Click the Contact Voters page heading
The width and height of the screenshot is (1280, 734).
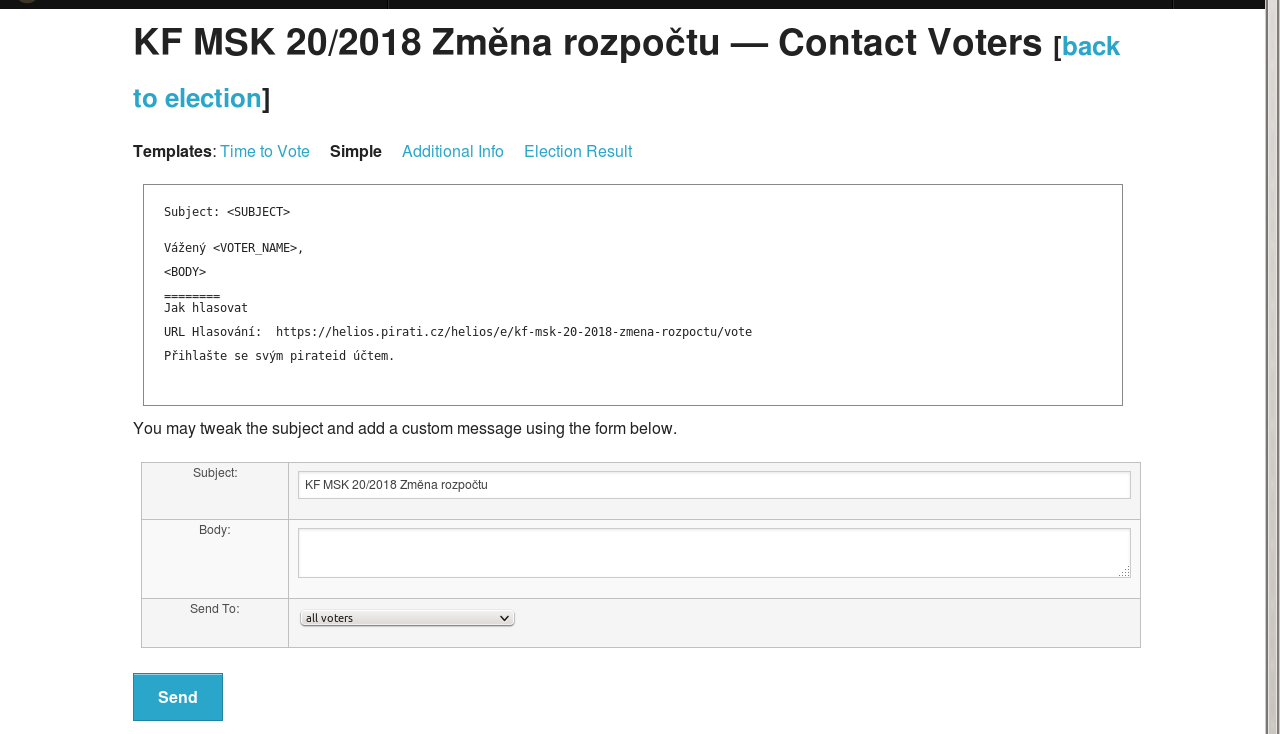(x=588, y=42)
